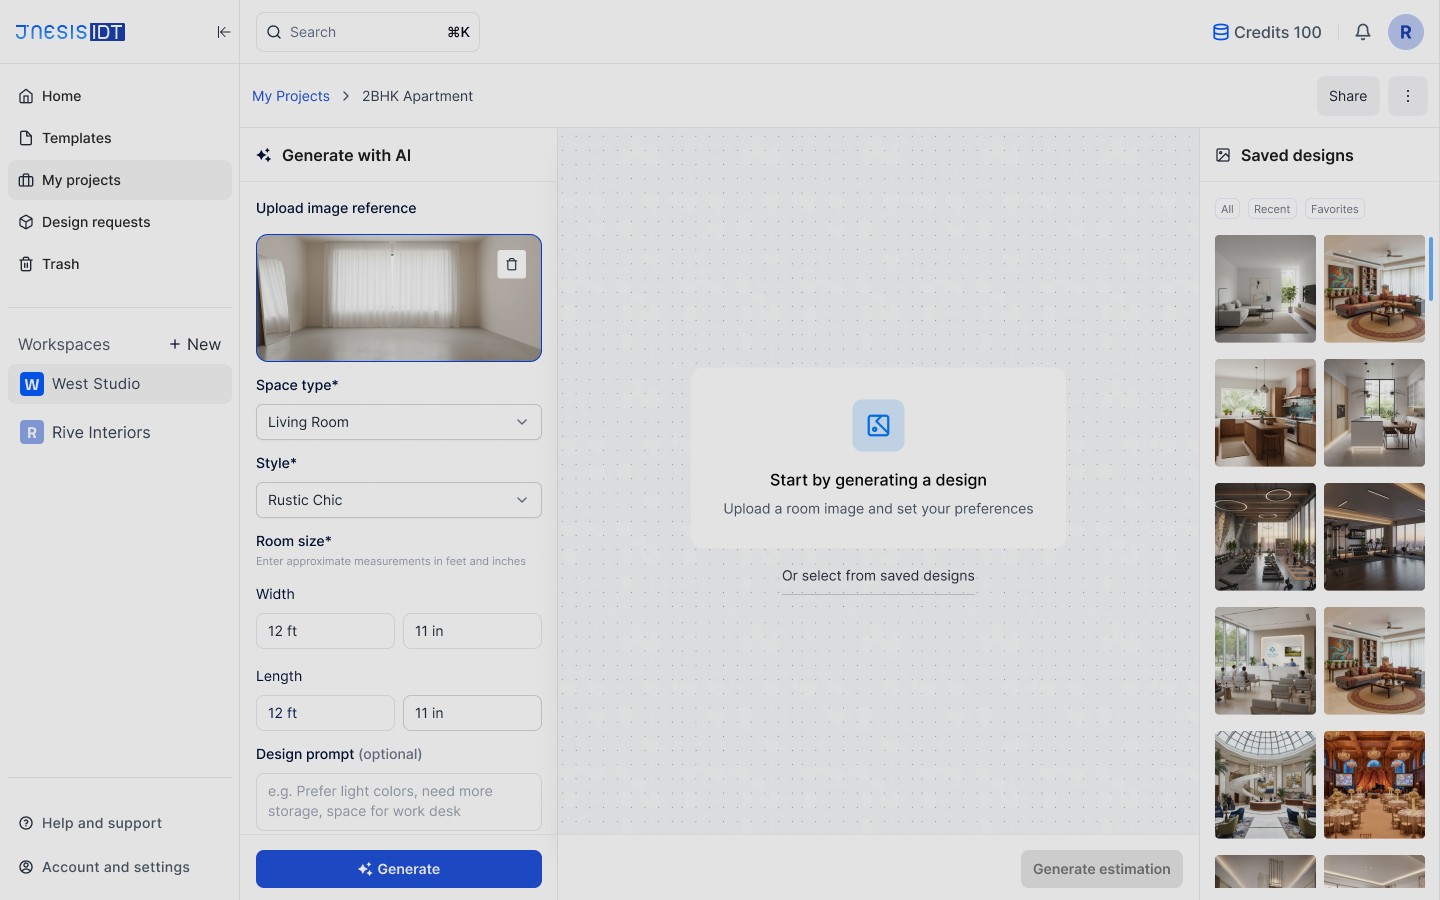This screenshot has width=1440, height=900.
Task: Click Generate estimation
Action: tap(1100, 868)
